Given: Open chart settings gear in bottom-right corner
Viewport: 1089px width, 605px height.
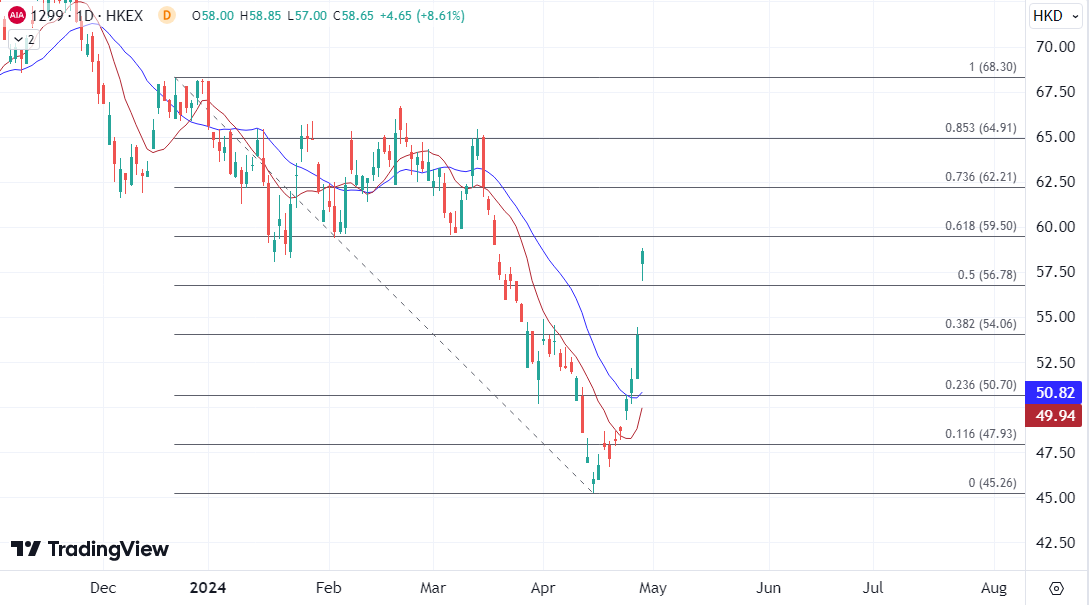Looking at the screenshot, I should point(1057,587).
